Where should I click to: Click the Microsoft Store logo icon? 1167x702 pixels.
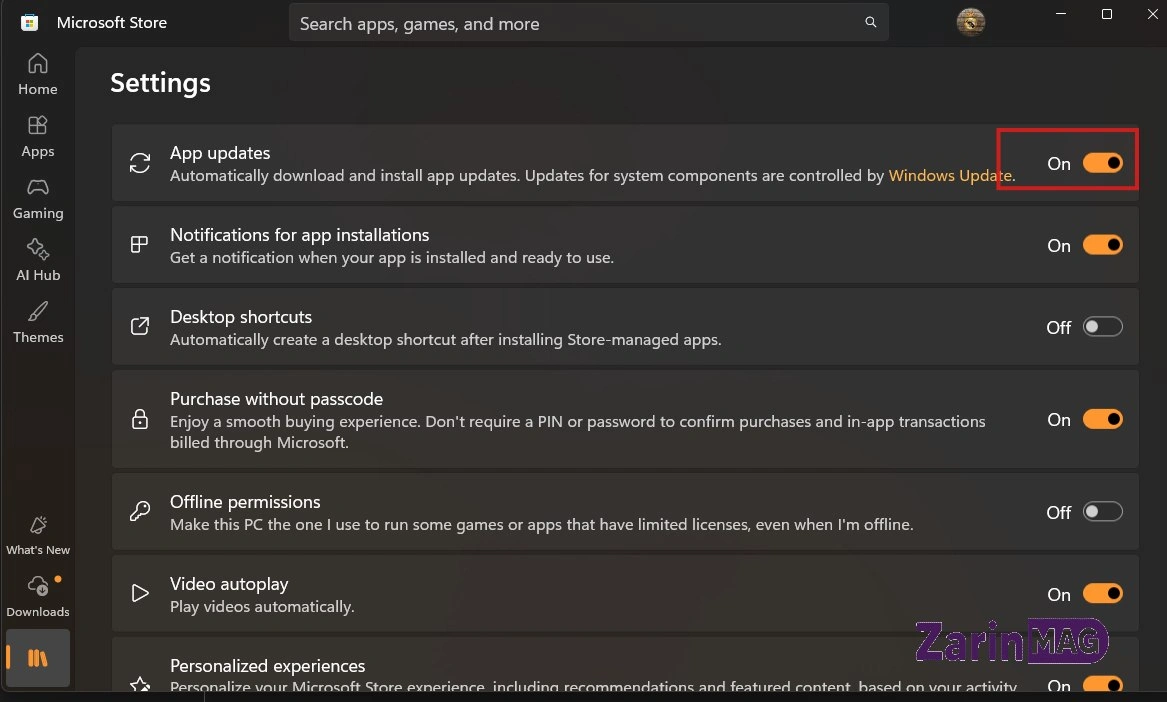(29, 22)
